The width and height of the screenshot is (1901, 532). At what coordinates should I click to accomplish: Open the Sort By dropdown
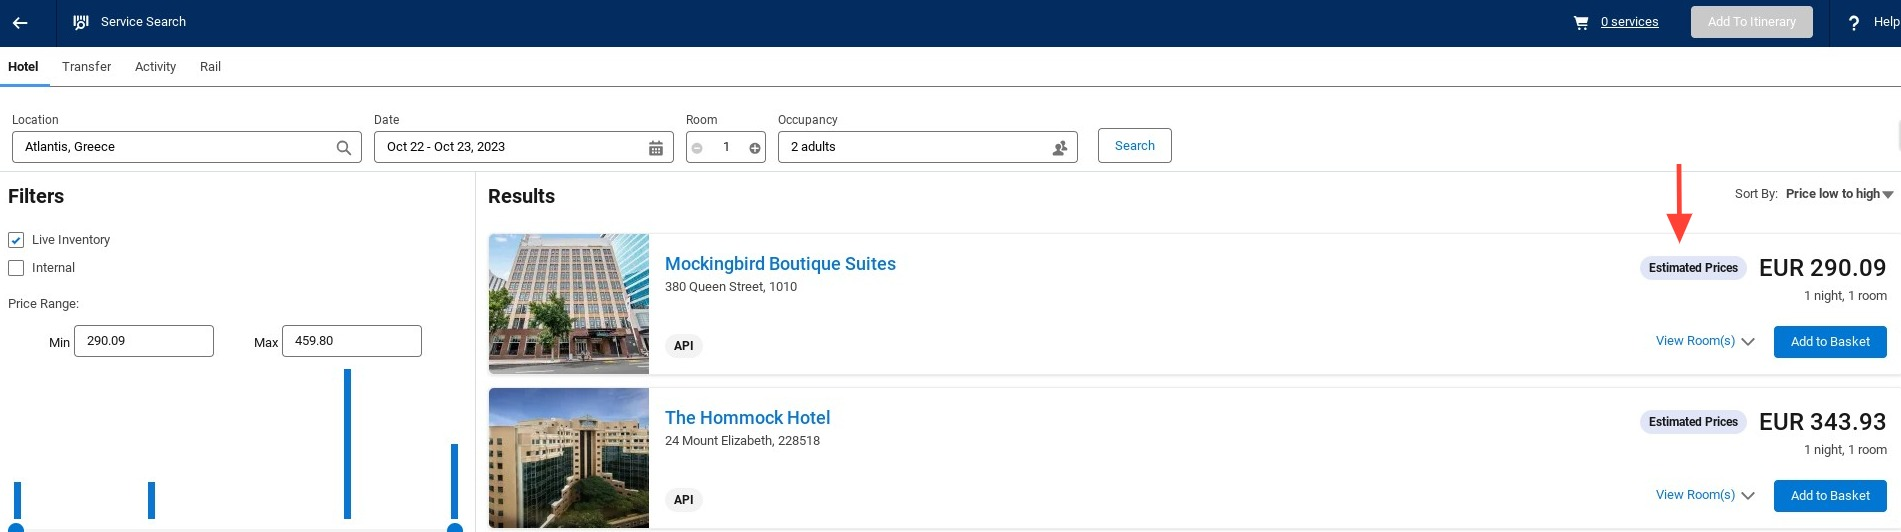(x=1839, y=194)
